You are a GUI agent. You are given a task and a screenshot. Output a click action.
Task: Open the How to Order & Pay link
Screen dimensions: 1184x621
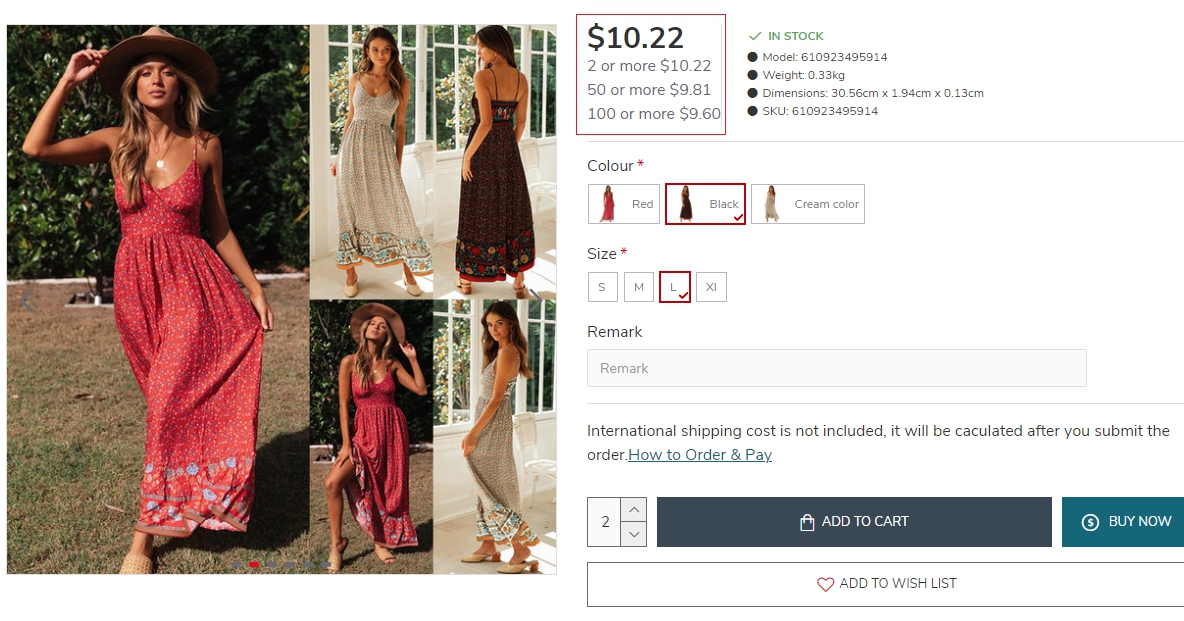(x=700, y=455)
